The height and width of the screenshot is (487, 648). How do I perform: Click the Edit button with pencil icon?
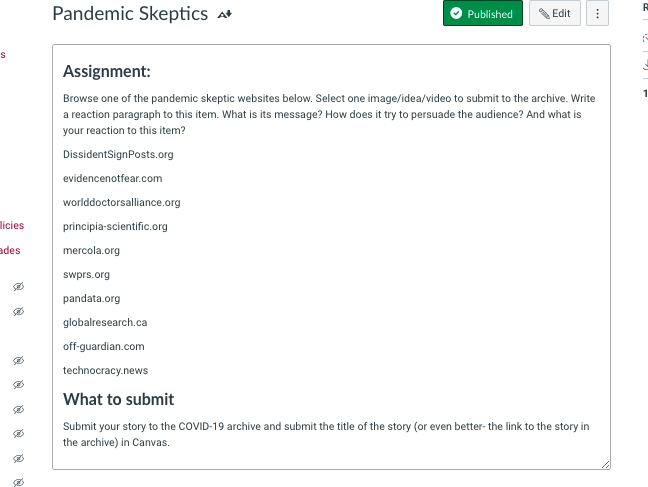click(554, 14)
